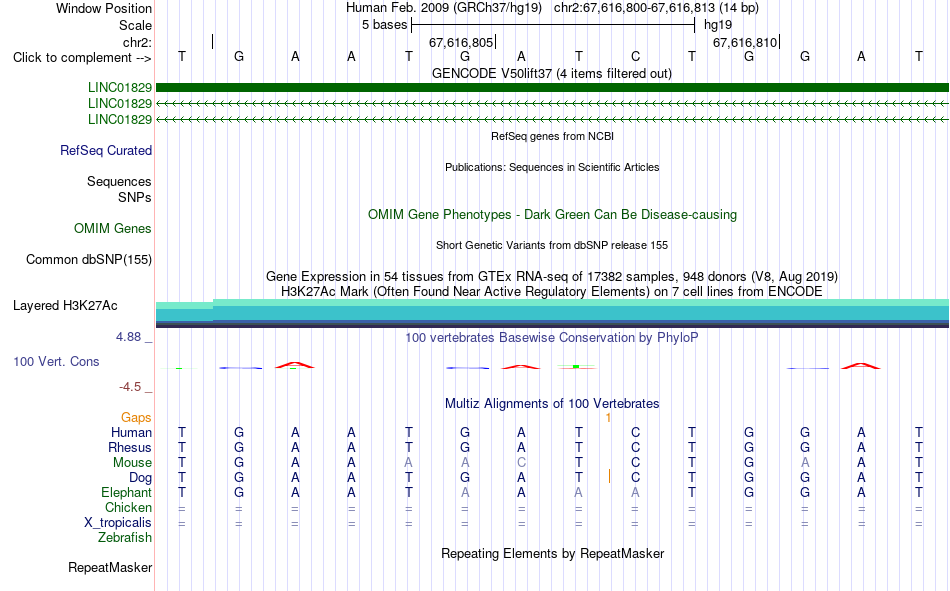Click the chr2: ruler label
This screenshot has height=591, width=950.
[x=137, y=42]
